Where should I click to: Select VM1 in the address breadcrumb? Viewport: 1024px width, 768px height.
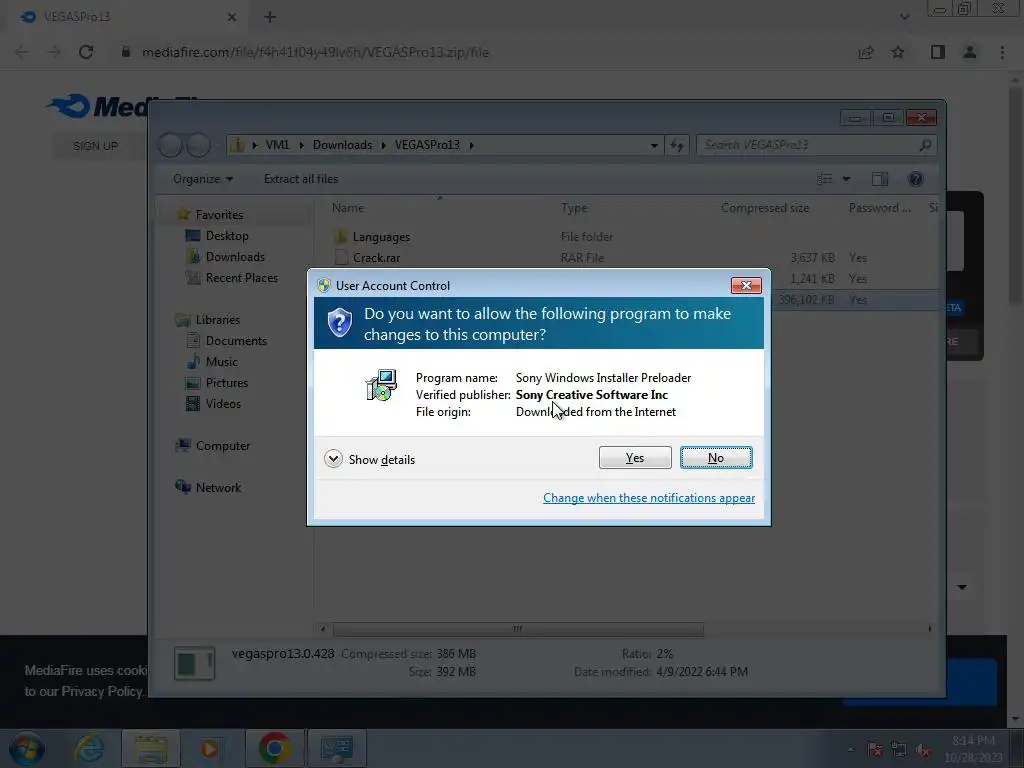[277, 145]
